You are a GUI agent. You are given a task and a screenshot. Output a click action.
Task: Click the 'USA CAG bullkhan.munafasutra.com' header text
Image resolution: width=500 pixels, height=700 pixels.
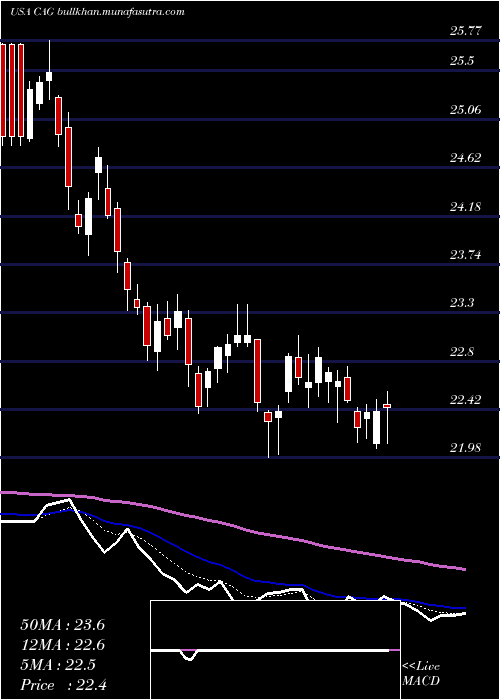coord(97,12)
